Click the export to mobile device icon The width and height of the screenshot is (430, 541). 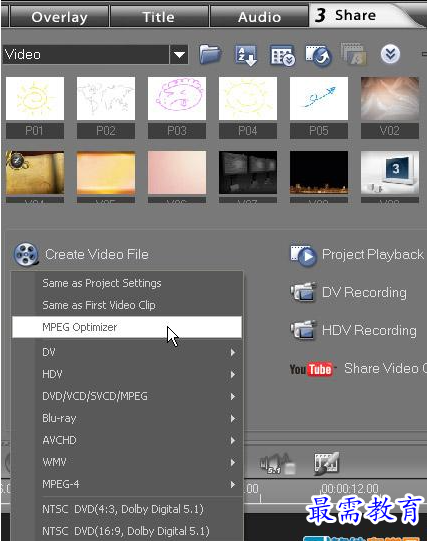(x=318, y=55)
